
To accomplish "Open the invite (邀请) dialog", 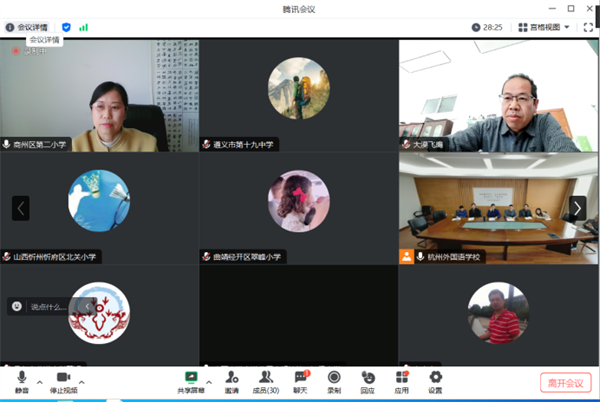I will coord(232,380).
